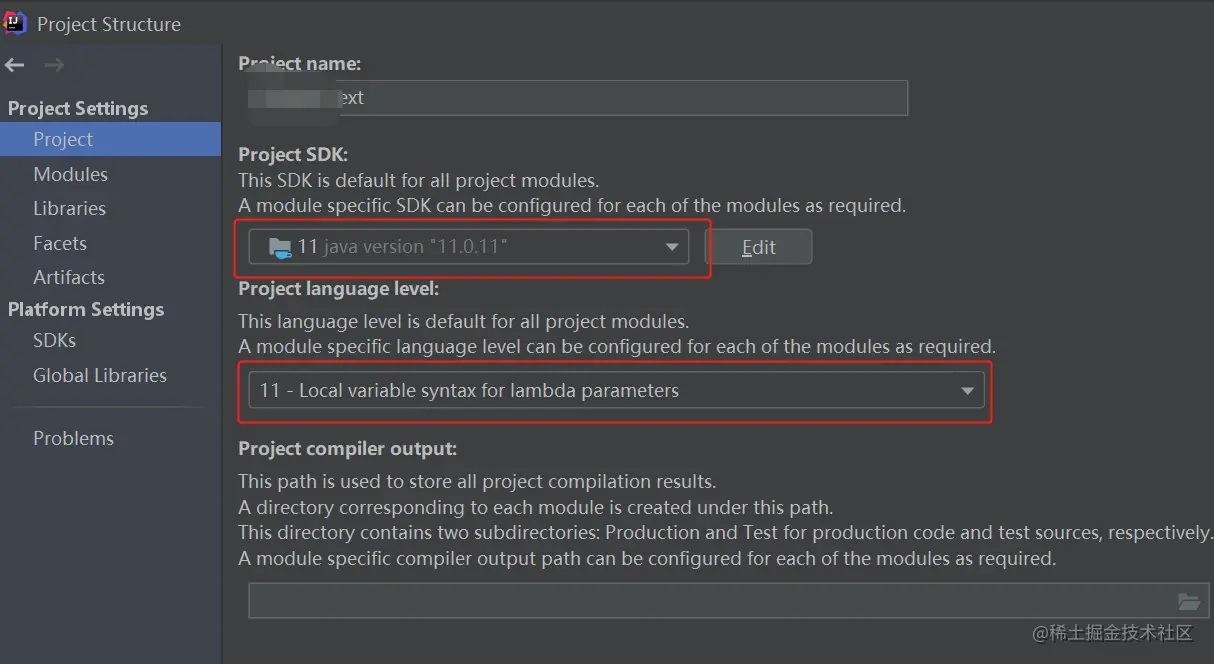
Task: Open the Facets section
Action: (60, 243)
